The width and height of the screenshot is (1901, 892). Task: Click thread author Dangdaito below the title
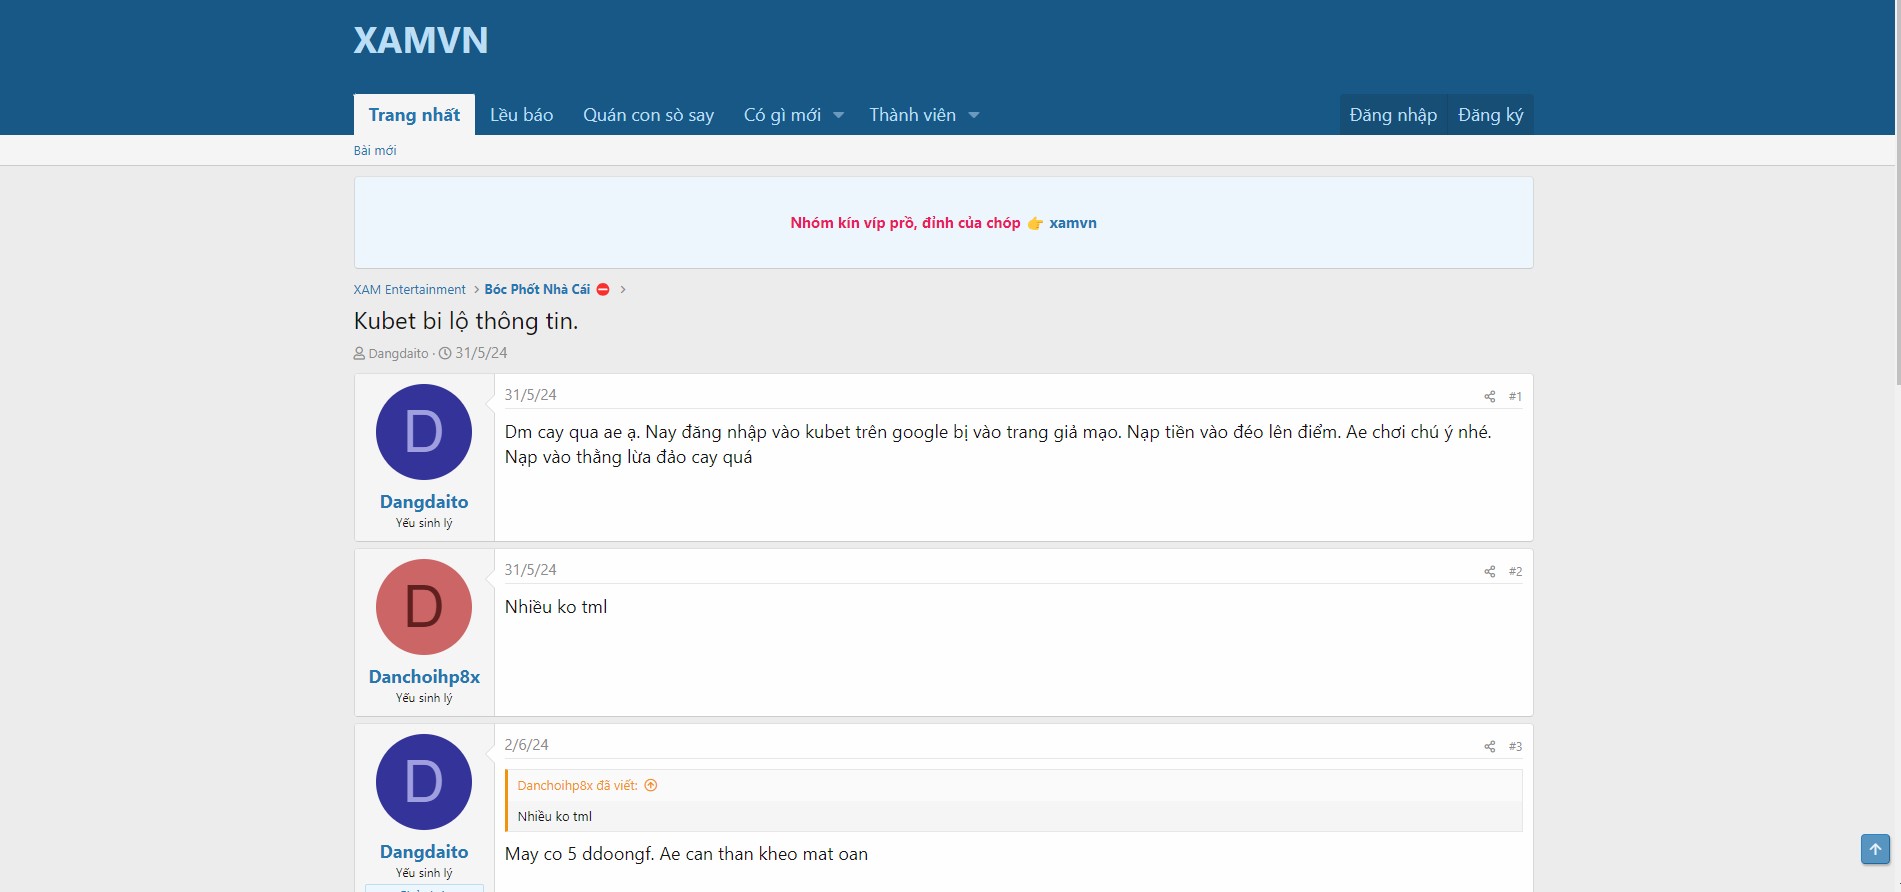[x=398, y=353]
